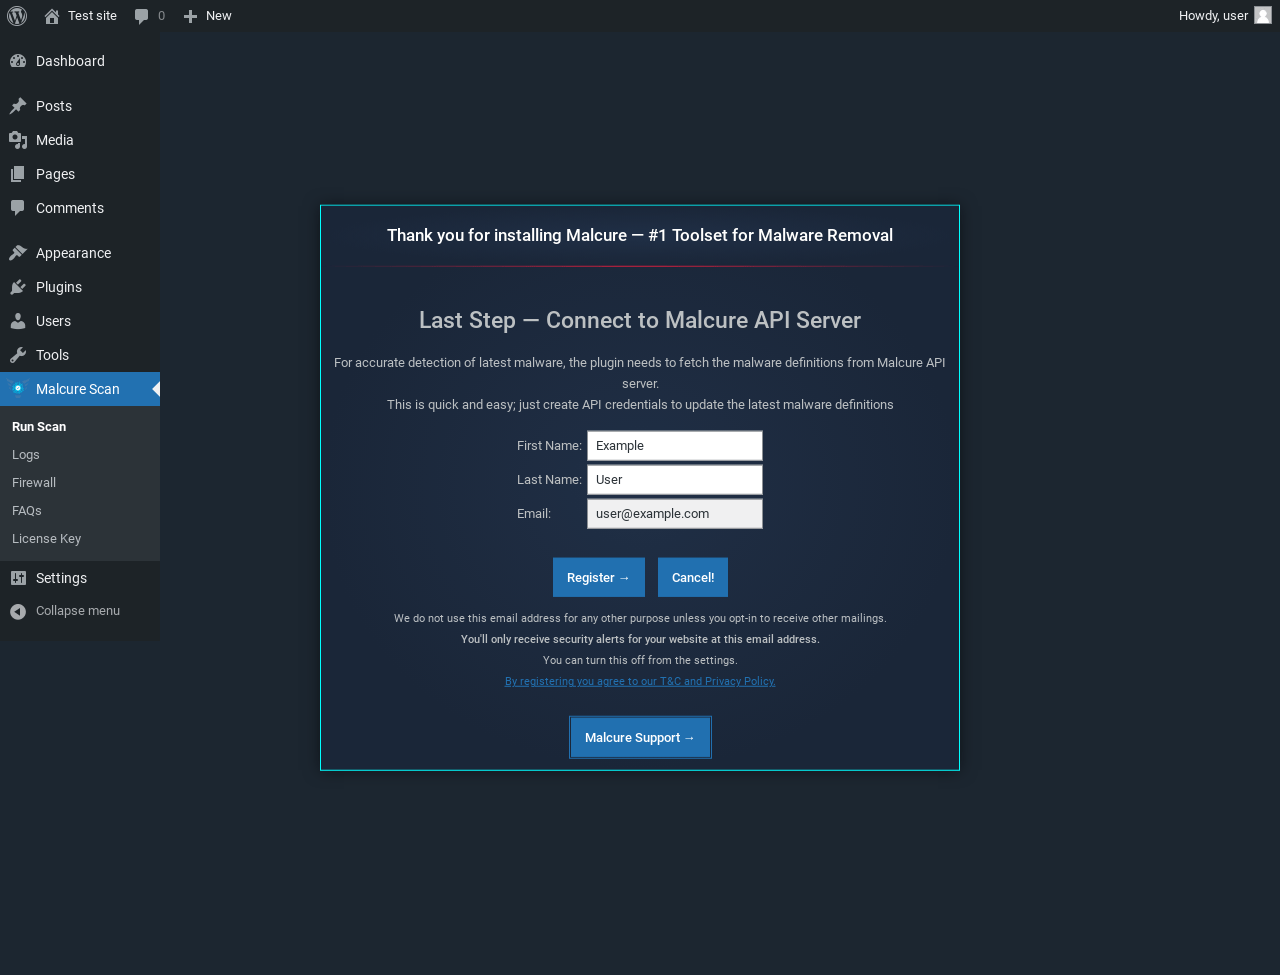This screenshot has height=975, width=1280.
Task: Click the Settings sliders icon
Action: coord(18,578)
